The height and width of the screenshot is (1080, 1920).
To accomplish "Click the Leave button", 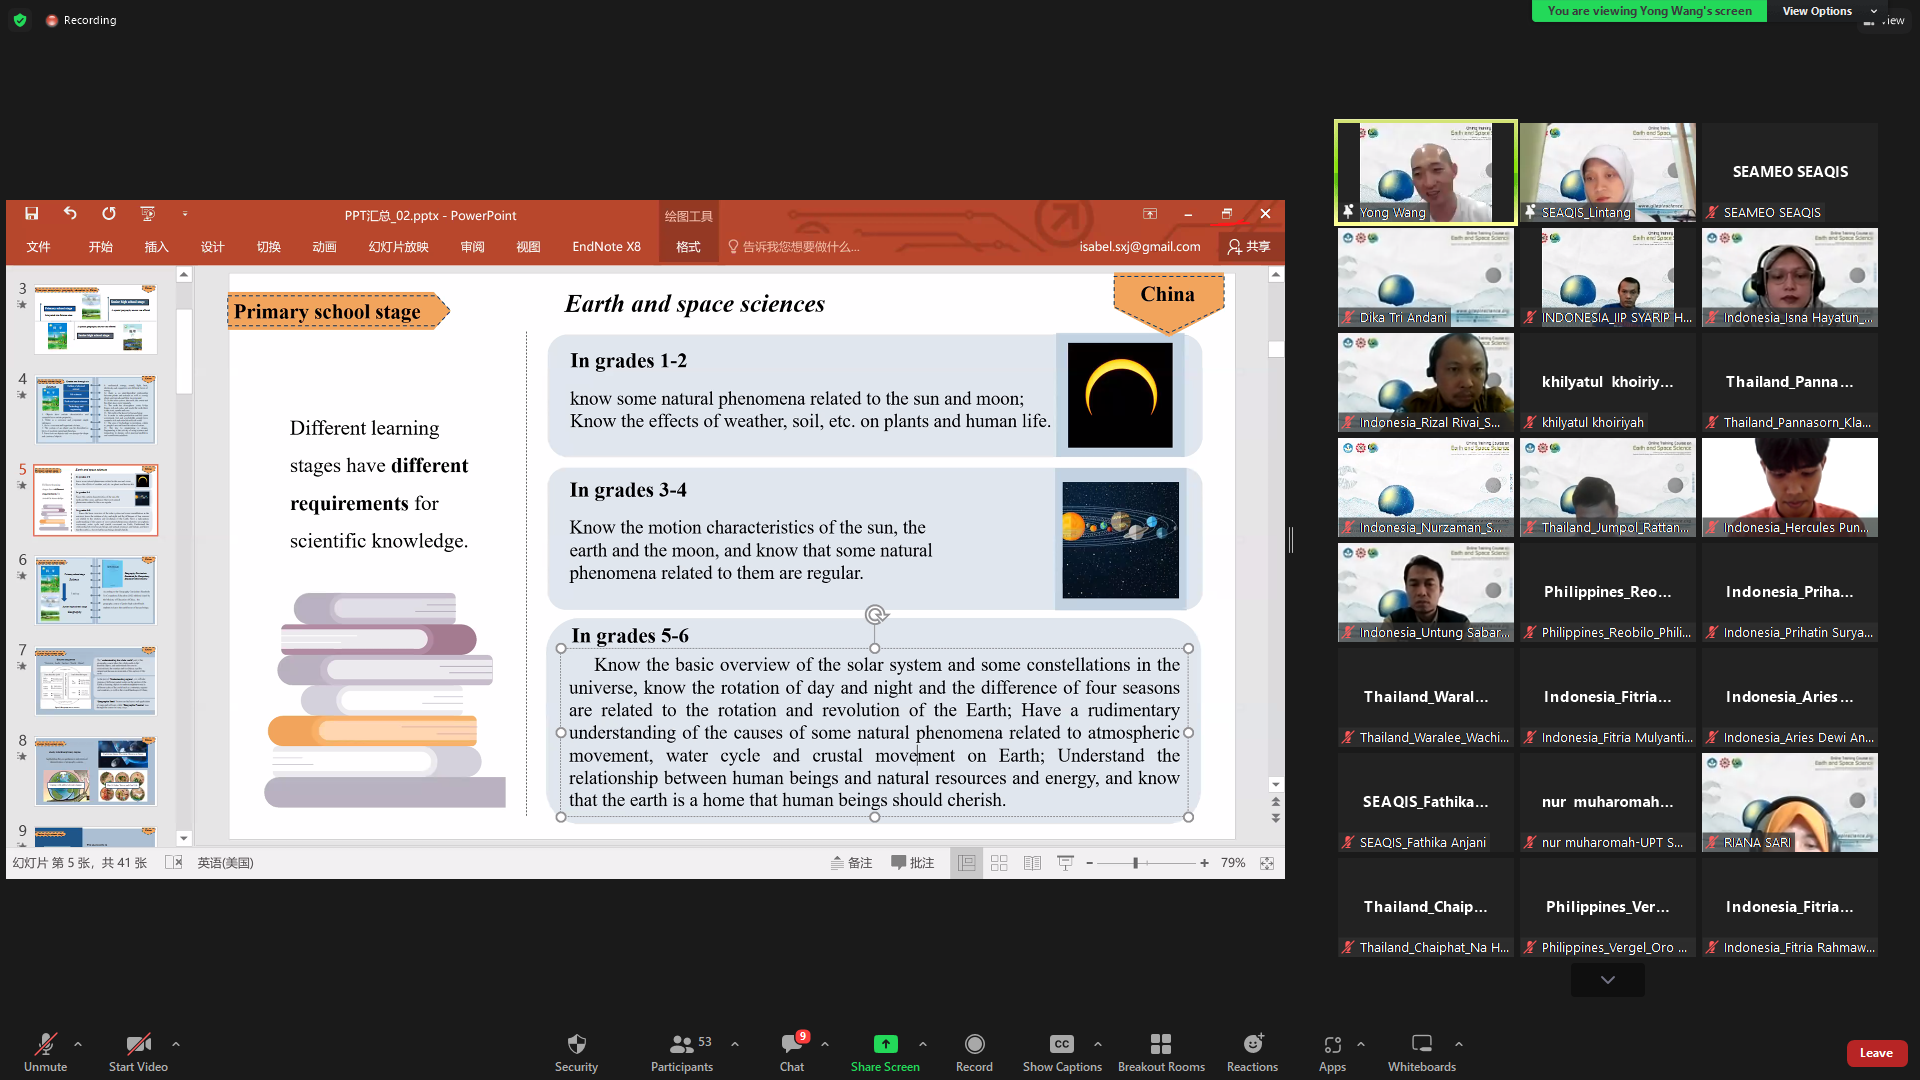I will pos(1876,1053).
